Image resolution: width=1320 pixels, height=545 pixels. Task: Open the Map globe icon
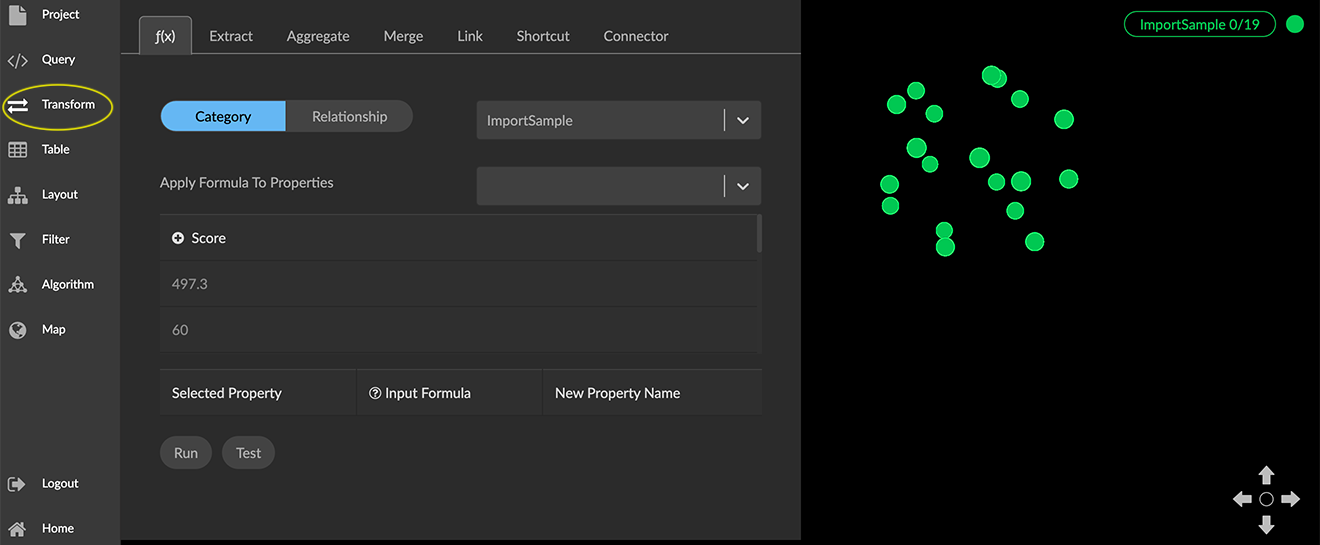(x=17, y=330)
